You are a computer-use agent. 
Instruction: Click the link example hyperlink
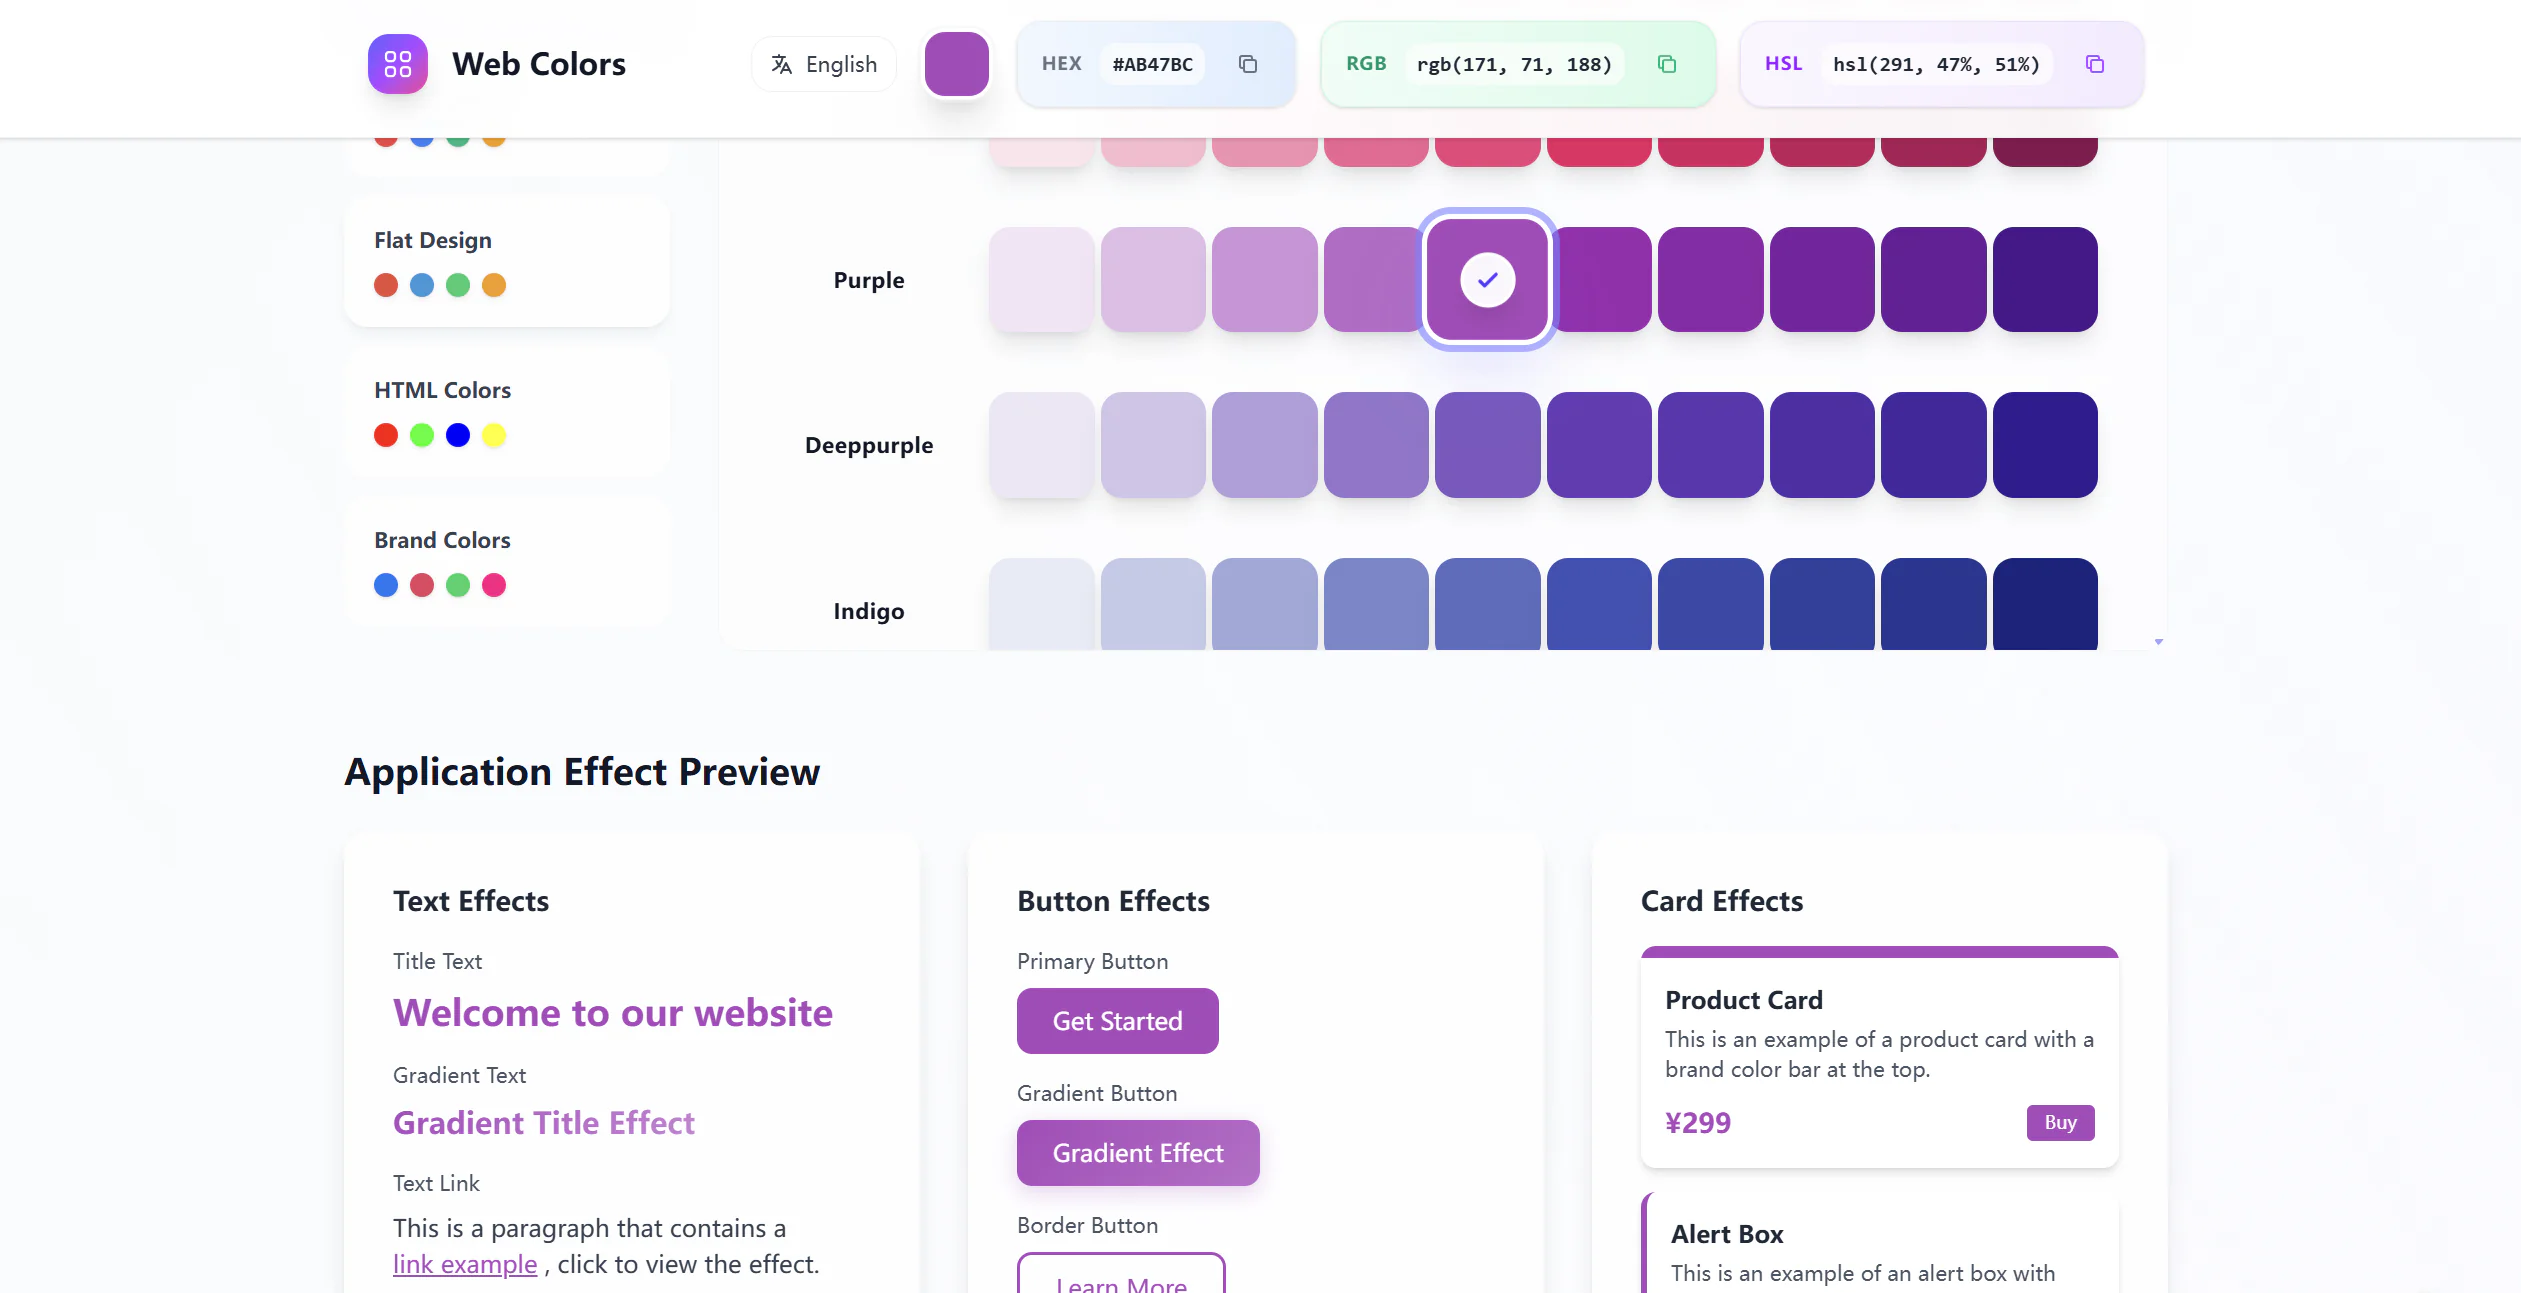465,1263
